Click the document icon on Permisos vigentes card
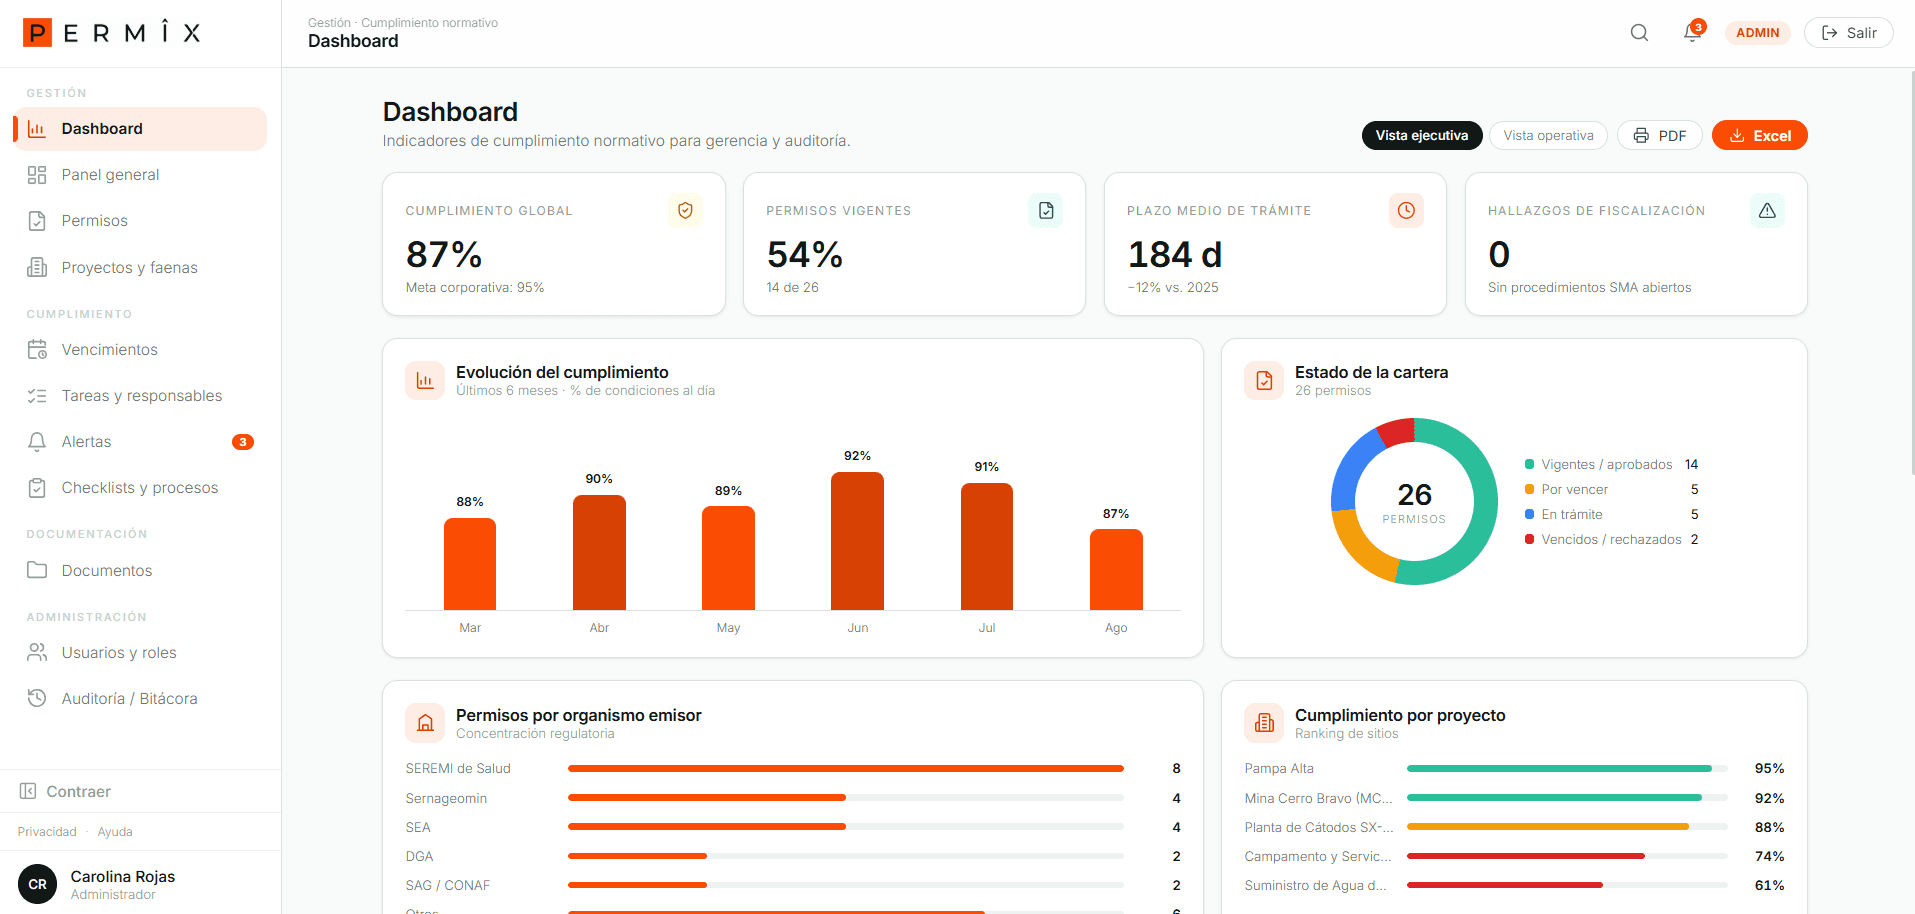The height and width of the screenshot is (914, 1915). (x=1046, y=210)
